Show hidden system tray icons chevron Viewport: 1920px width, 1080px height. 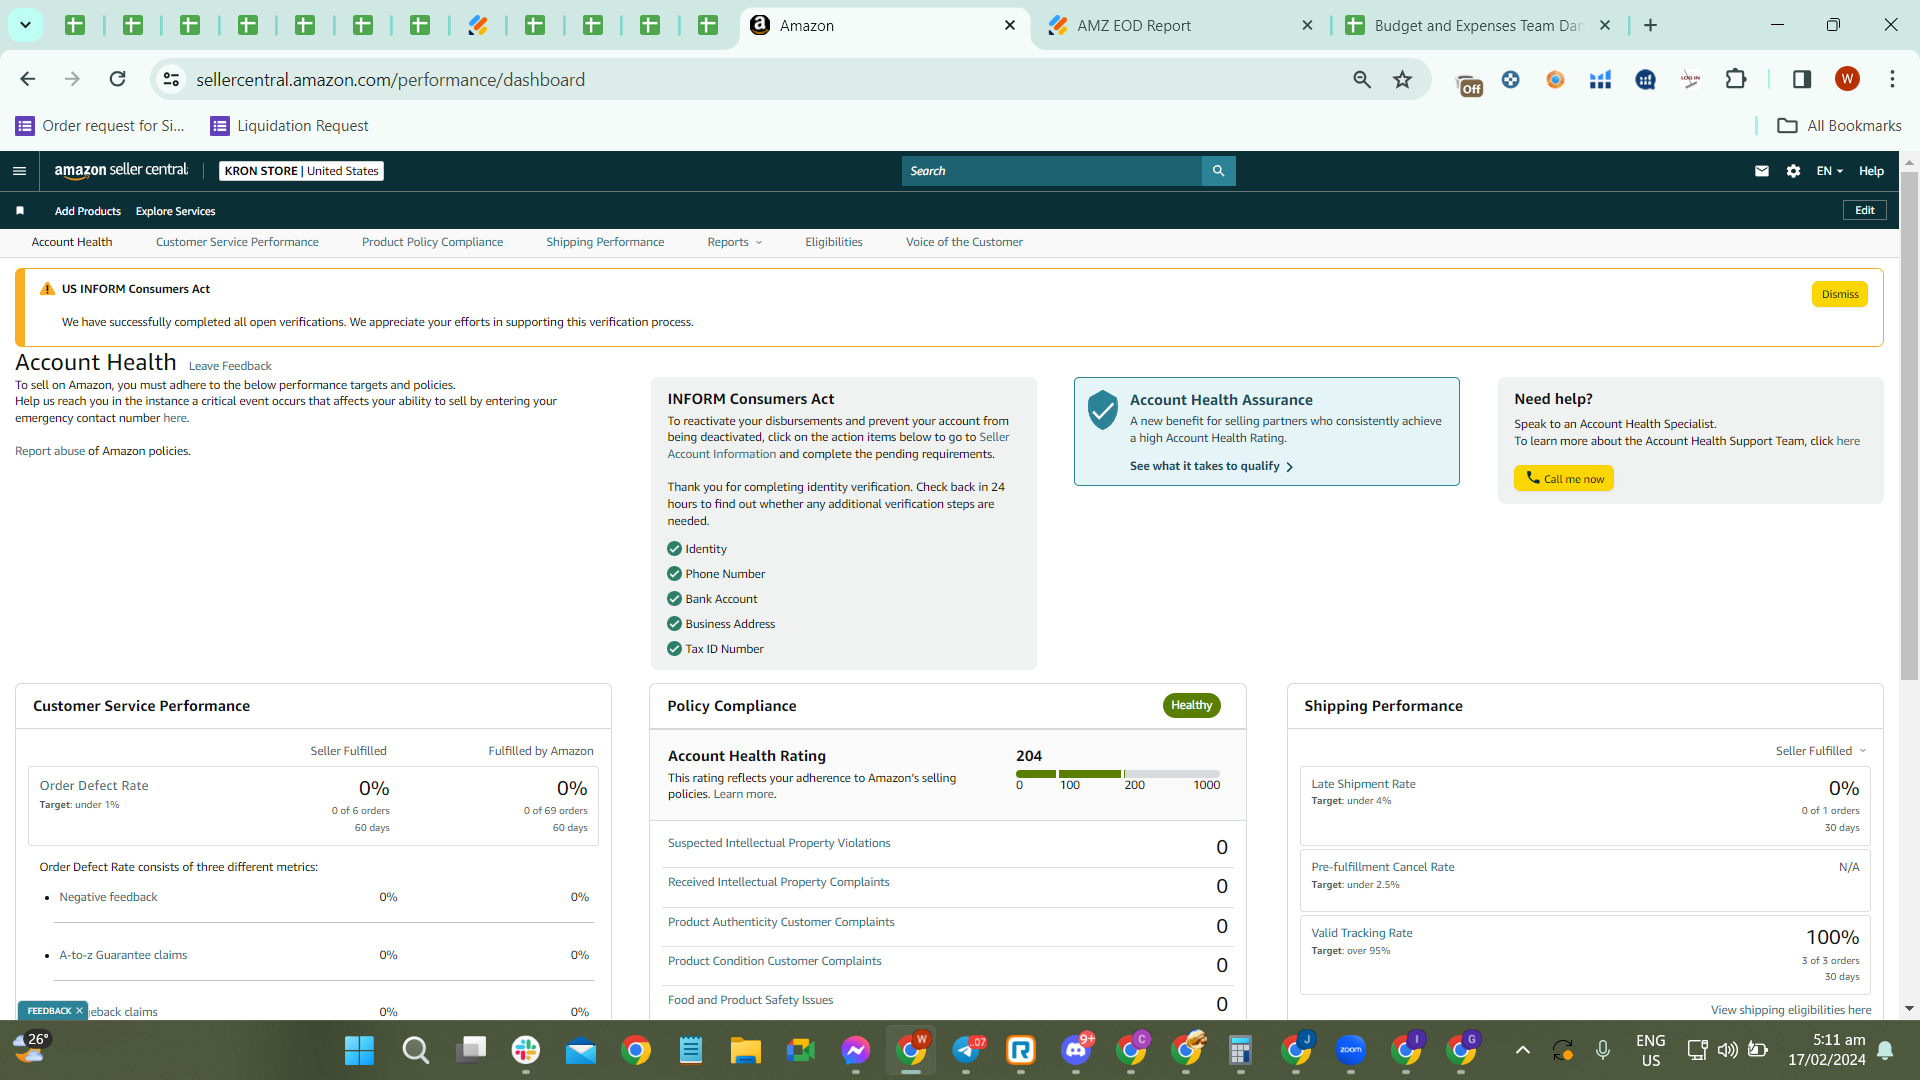pos(1522,1050)
